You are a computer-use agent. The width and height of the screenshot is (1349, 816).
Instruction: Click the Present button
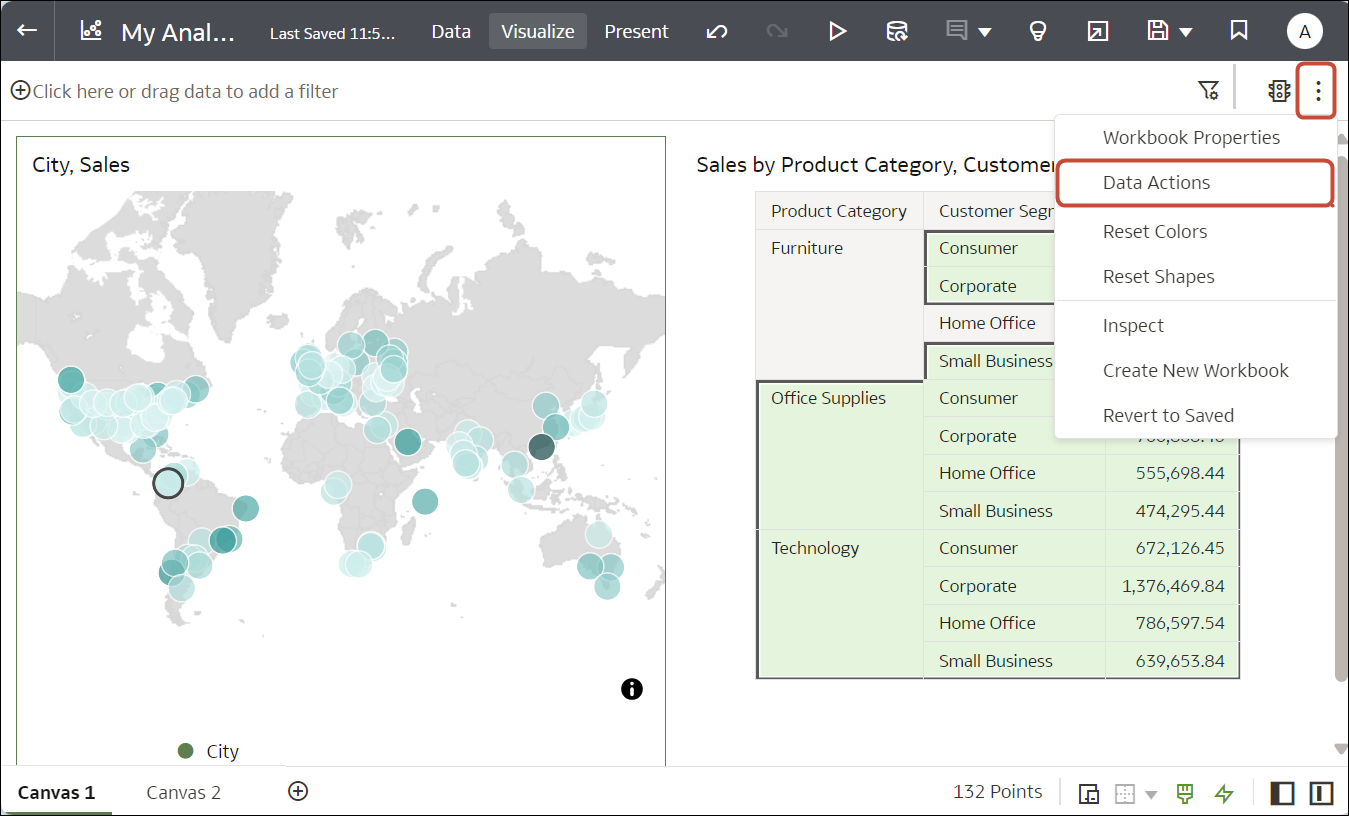pos(636,31)
